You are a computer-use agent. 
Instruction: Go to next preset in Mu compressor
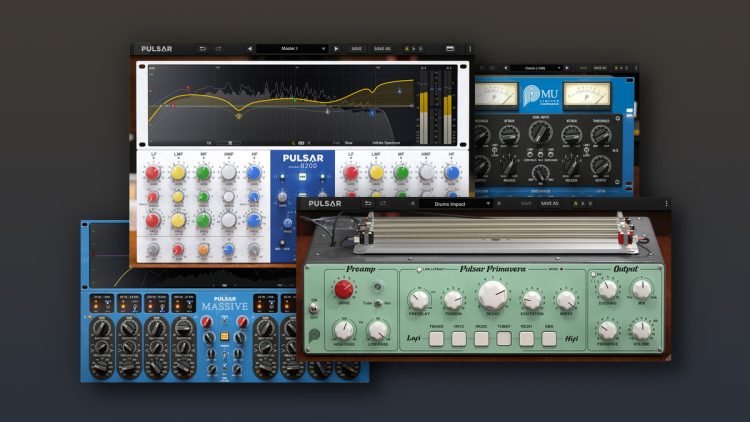tap(567, 68)
